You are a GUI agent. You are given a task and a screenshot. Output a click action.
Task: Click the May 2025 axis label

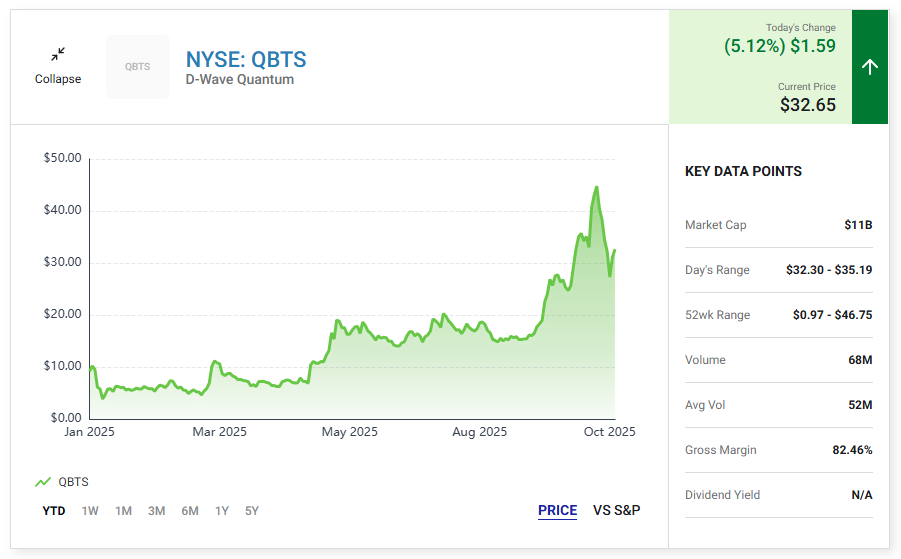349,432
